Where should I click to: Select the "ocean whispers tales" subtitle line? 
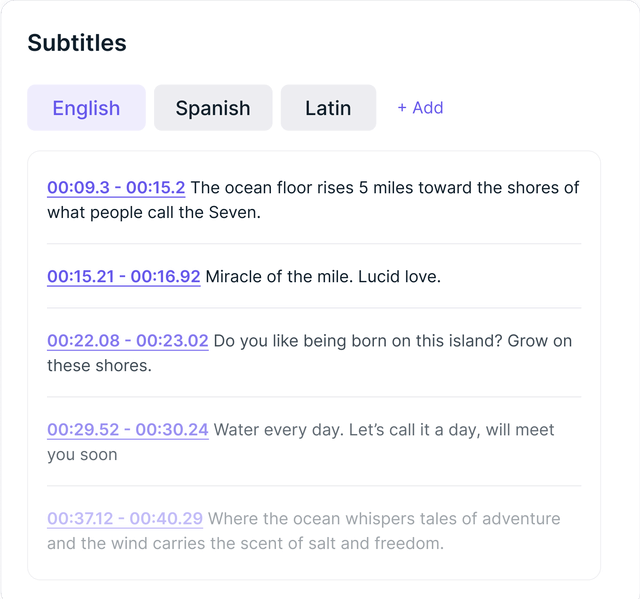tap(384, 519)
